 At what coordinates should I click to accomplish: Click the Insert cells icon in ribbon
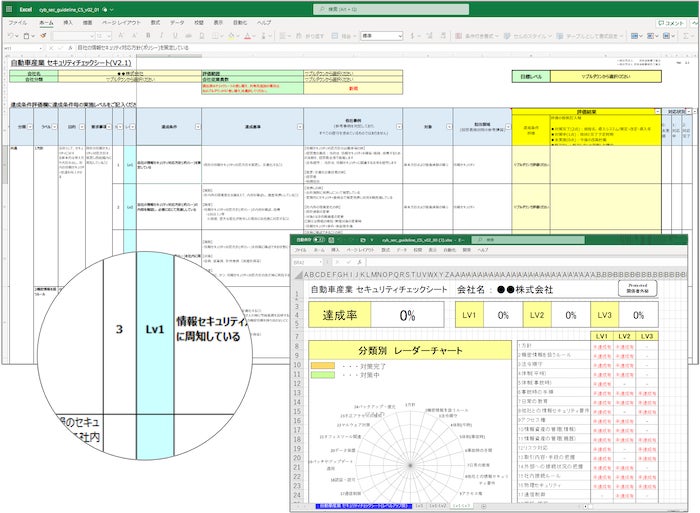click(x=634, y=36)
